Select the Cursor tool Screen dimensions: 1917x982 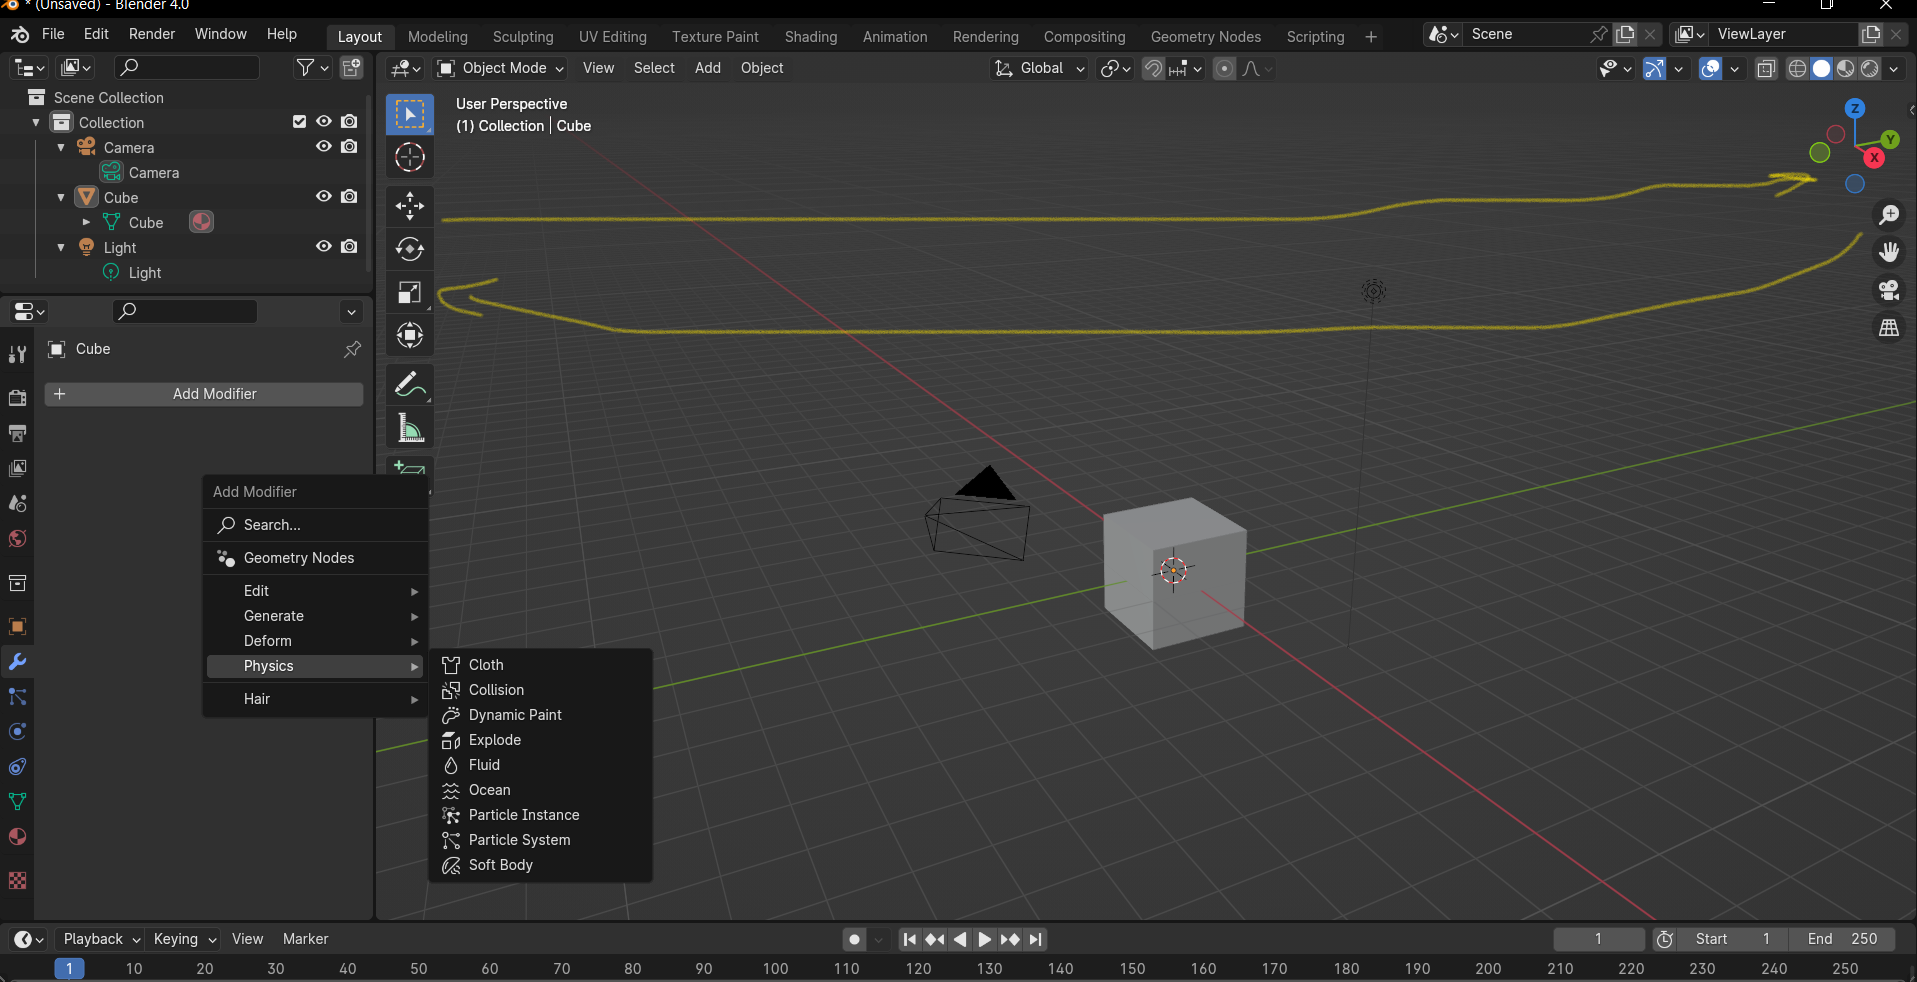point(410,157)
